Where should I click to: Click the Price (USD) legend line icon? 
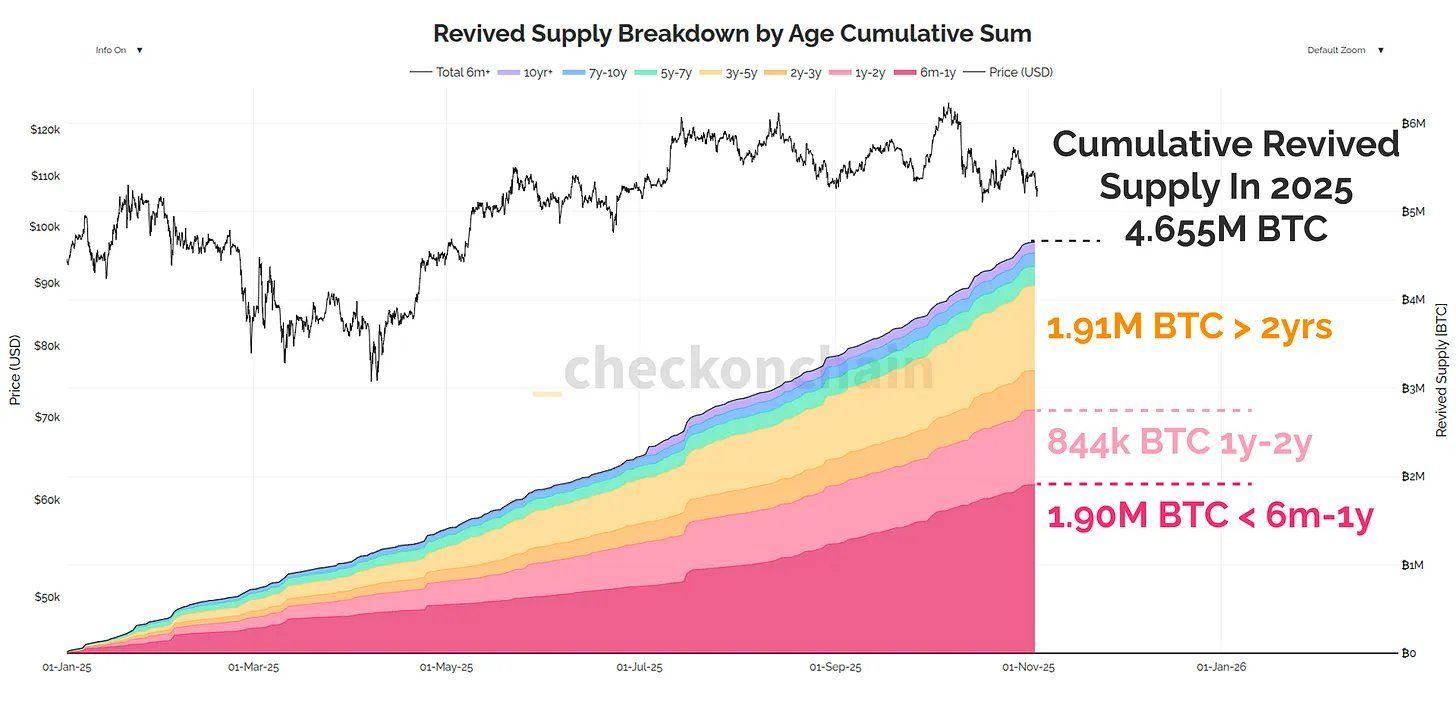pos(973,72)
